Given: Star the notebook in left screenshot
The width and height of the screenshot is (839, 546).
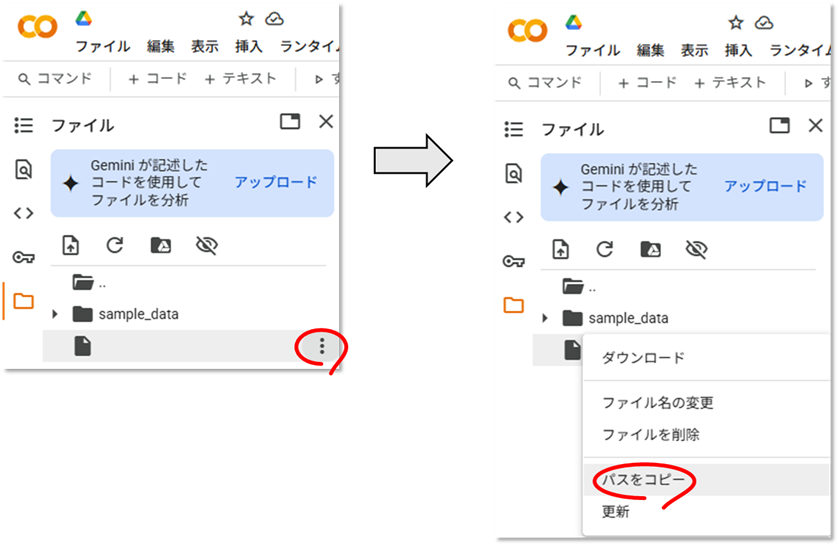Looking at the screenshot, I should tap(246, 19).
